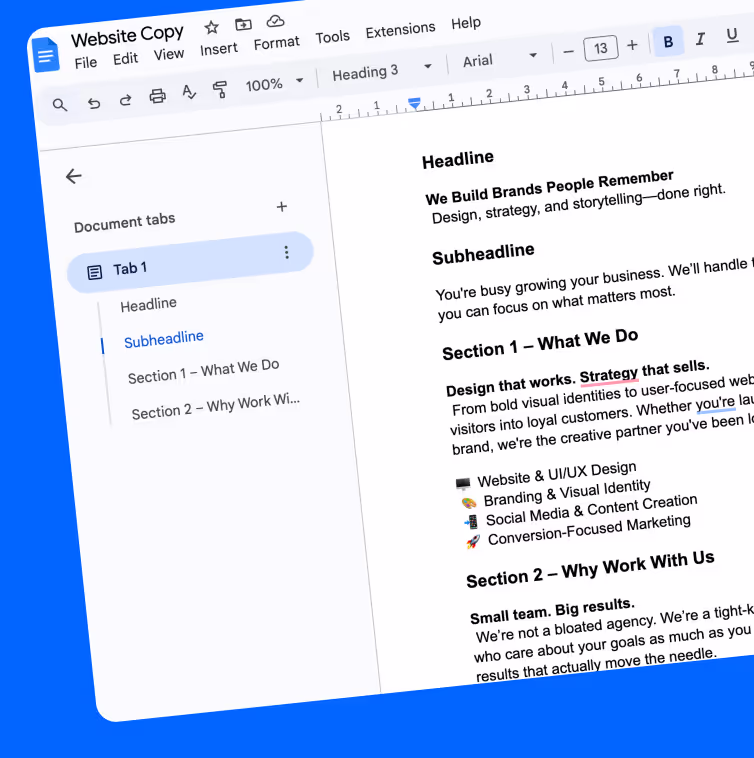Click 'Design that works.' bold text

510,385
